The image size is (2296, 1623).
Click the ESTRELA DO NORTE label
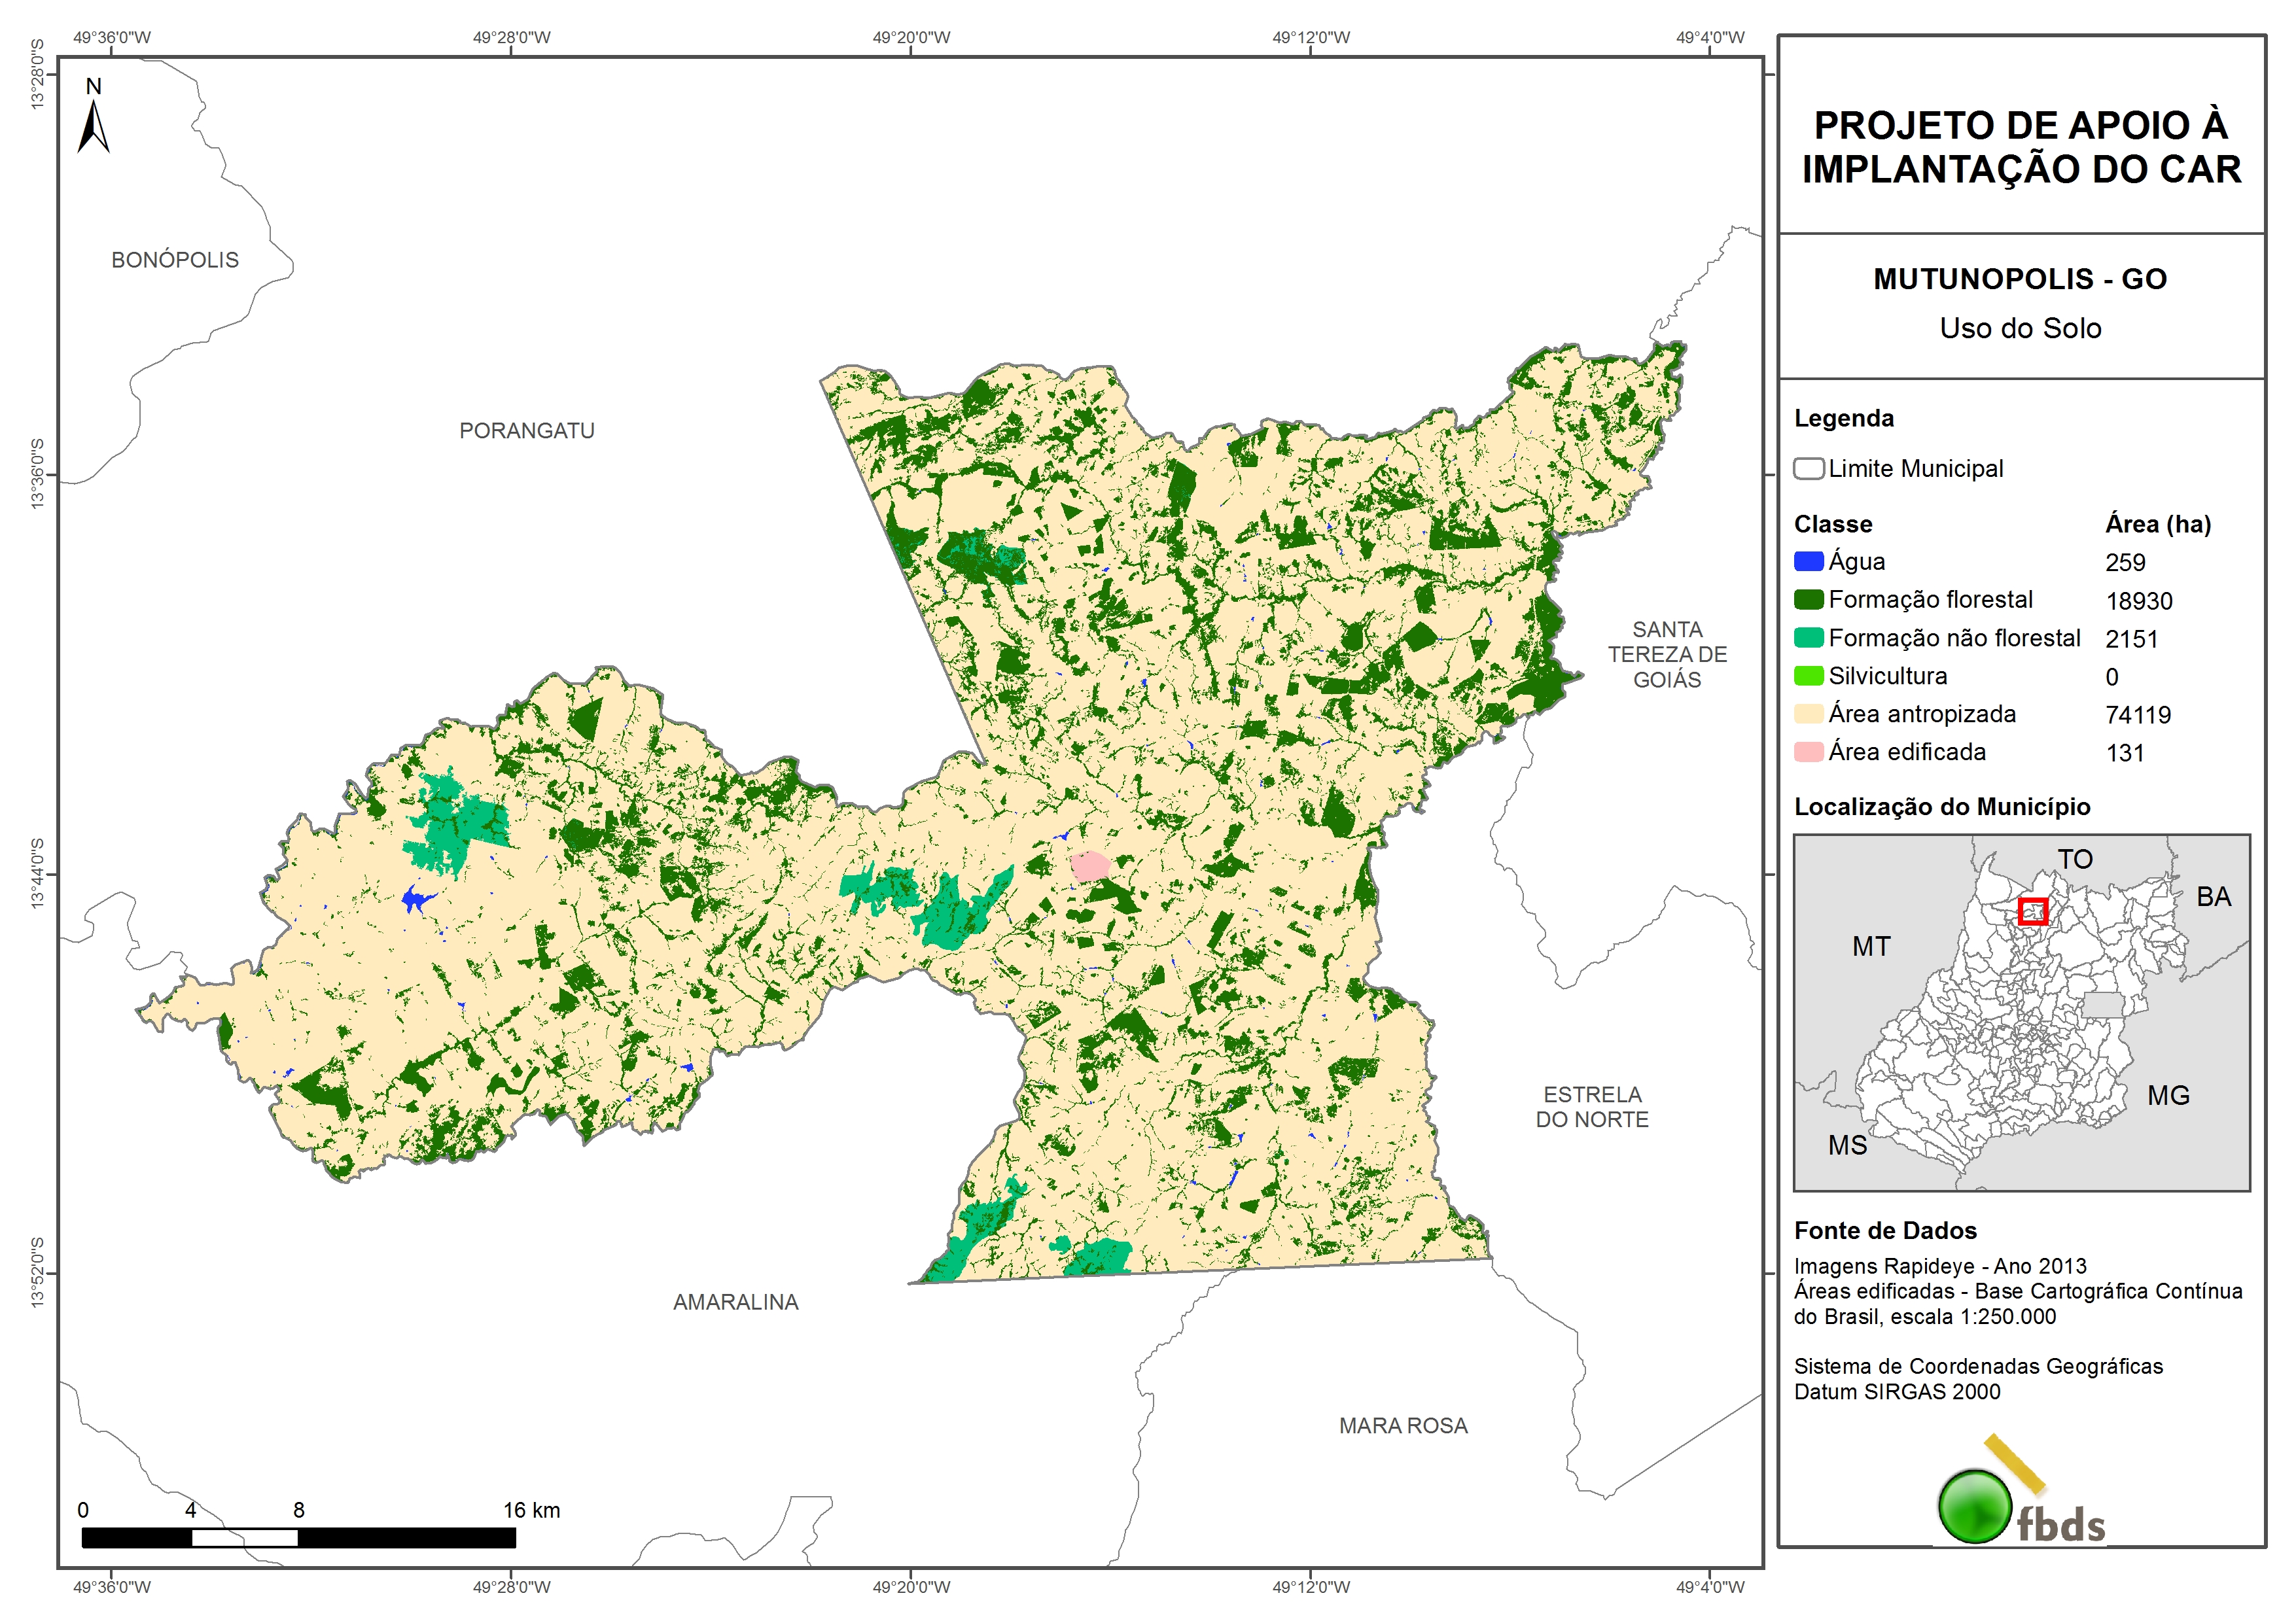point(1592,1107)
